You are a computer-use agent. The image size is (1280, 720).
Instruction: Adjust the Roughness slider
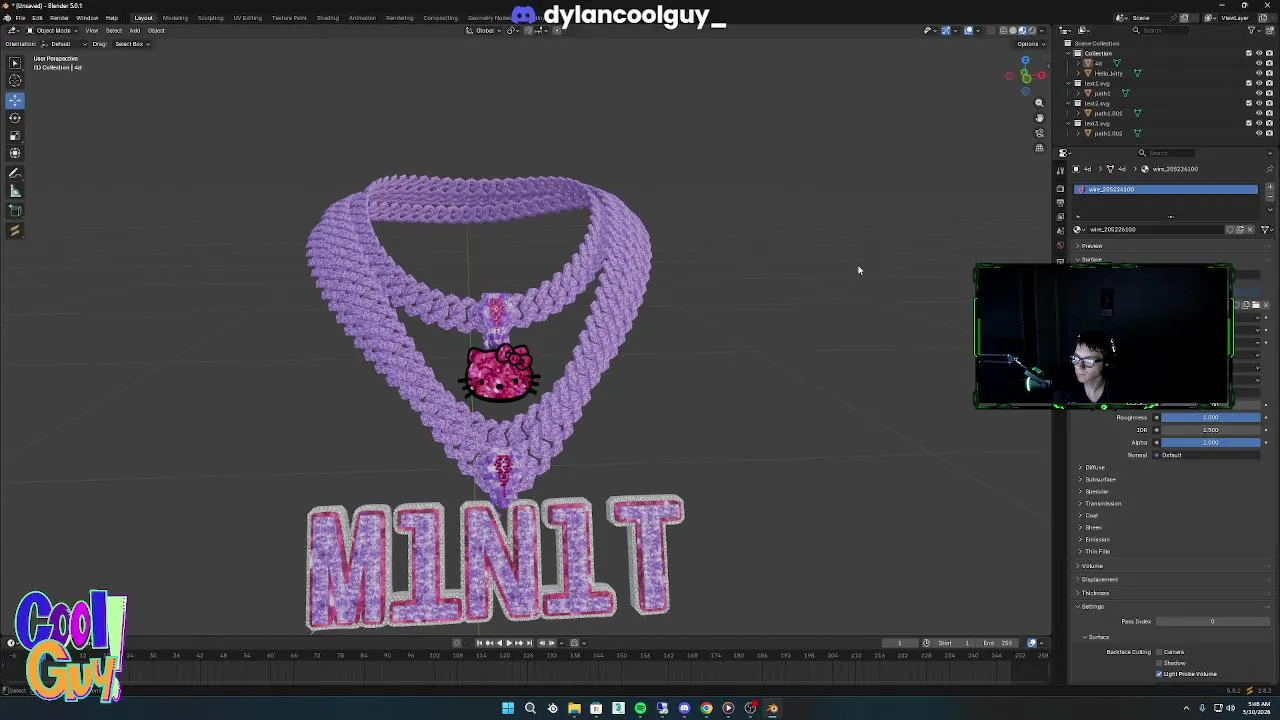click(x=1209, y=417)
